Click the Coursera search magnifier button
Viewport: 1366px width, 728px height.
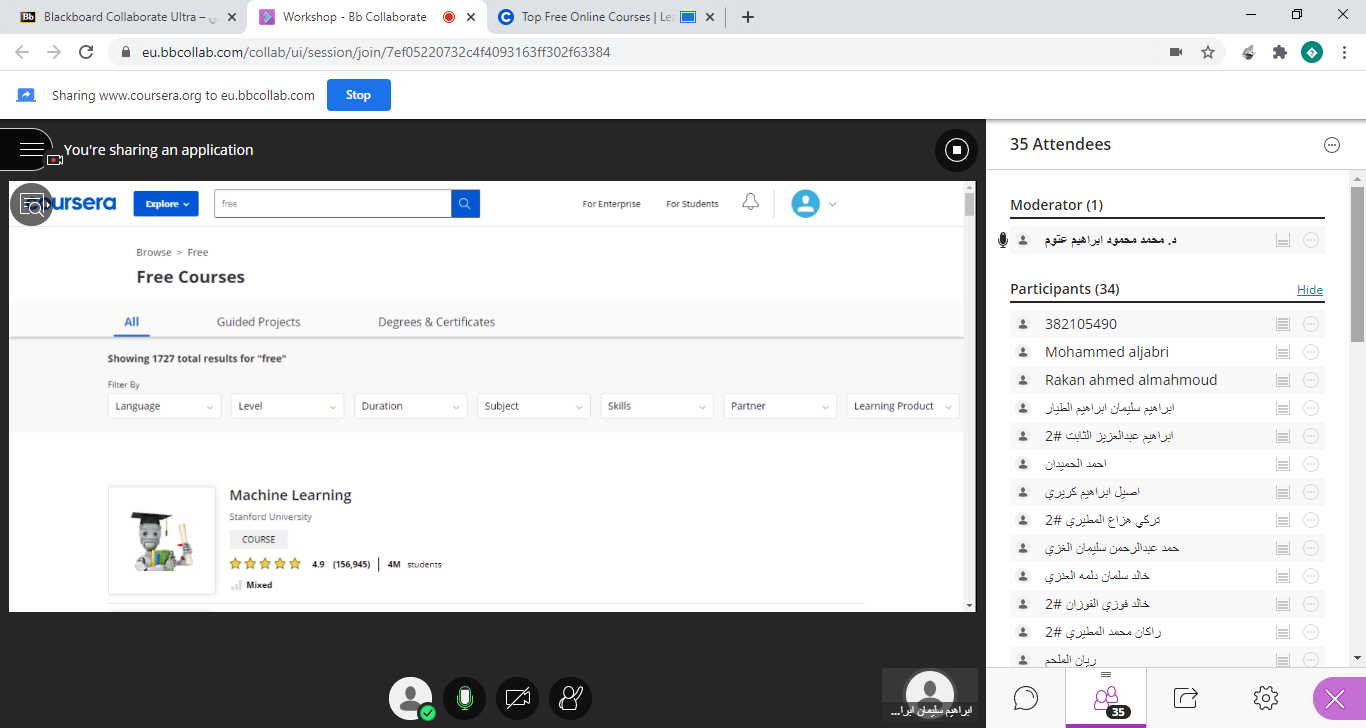465,204
